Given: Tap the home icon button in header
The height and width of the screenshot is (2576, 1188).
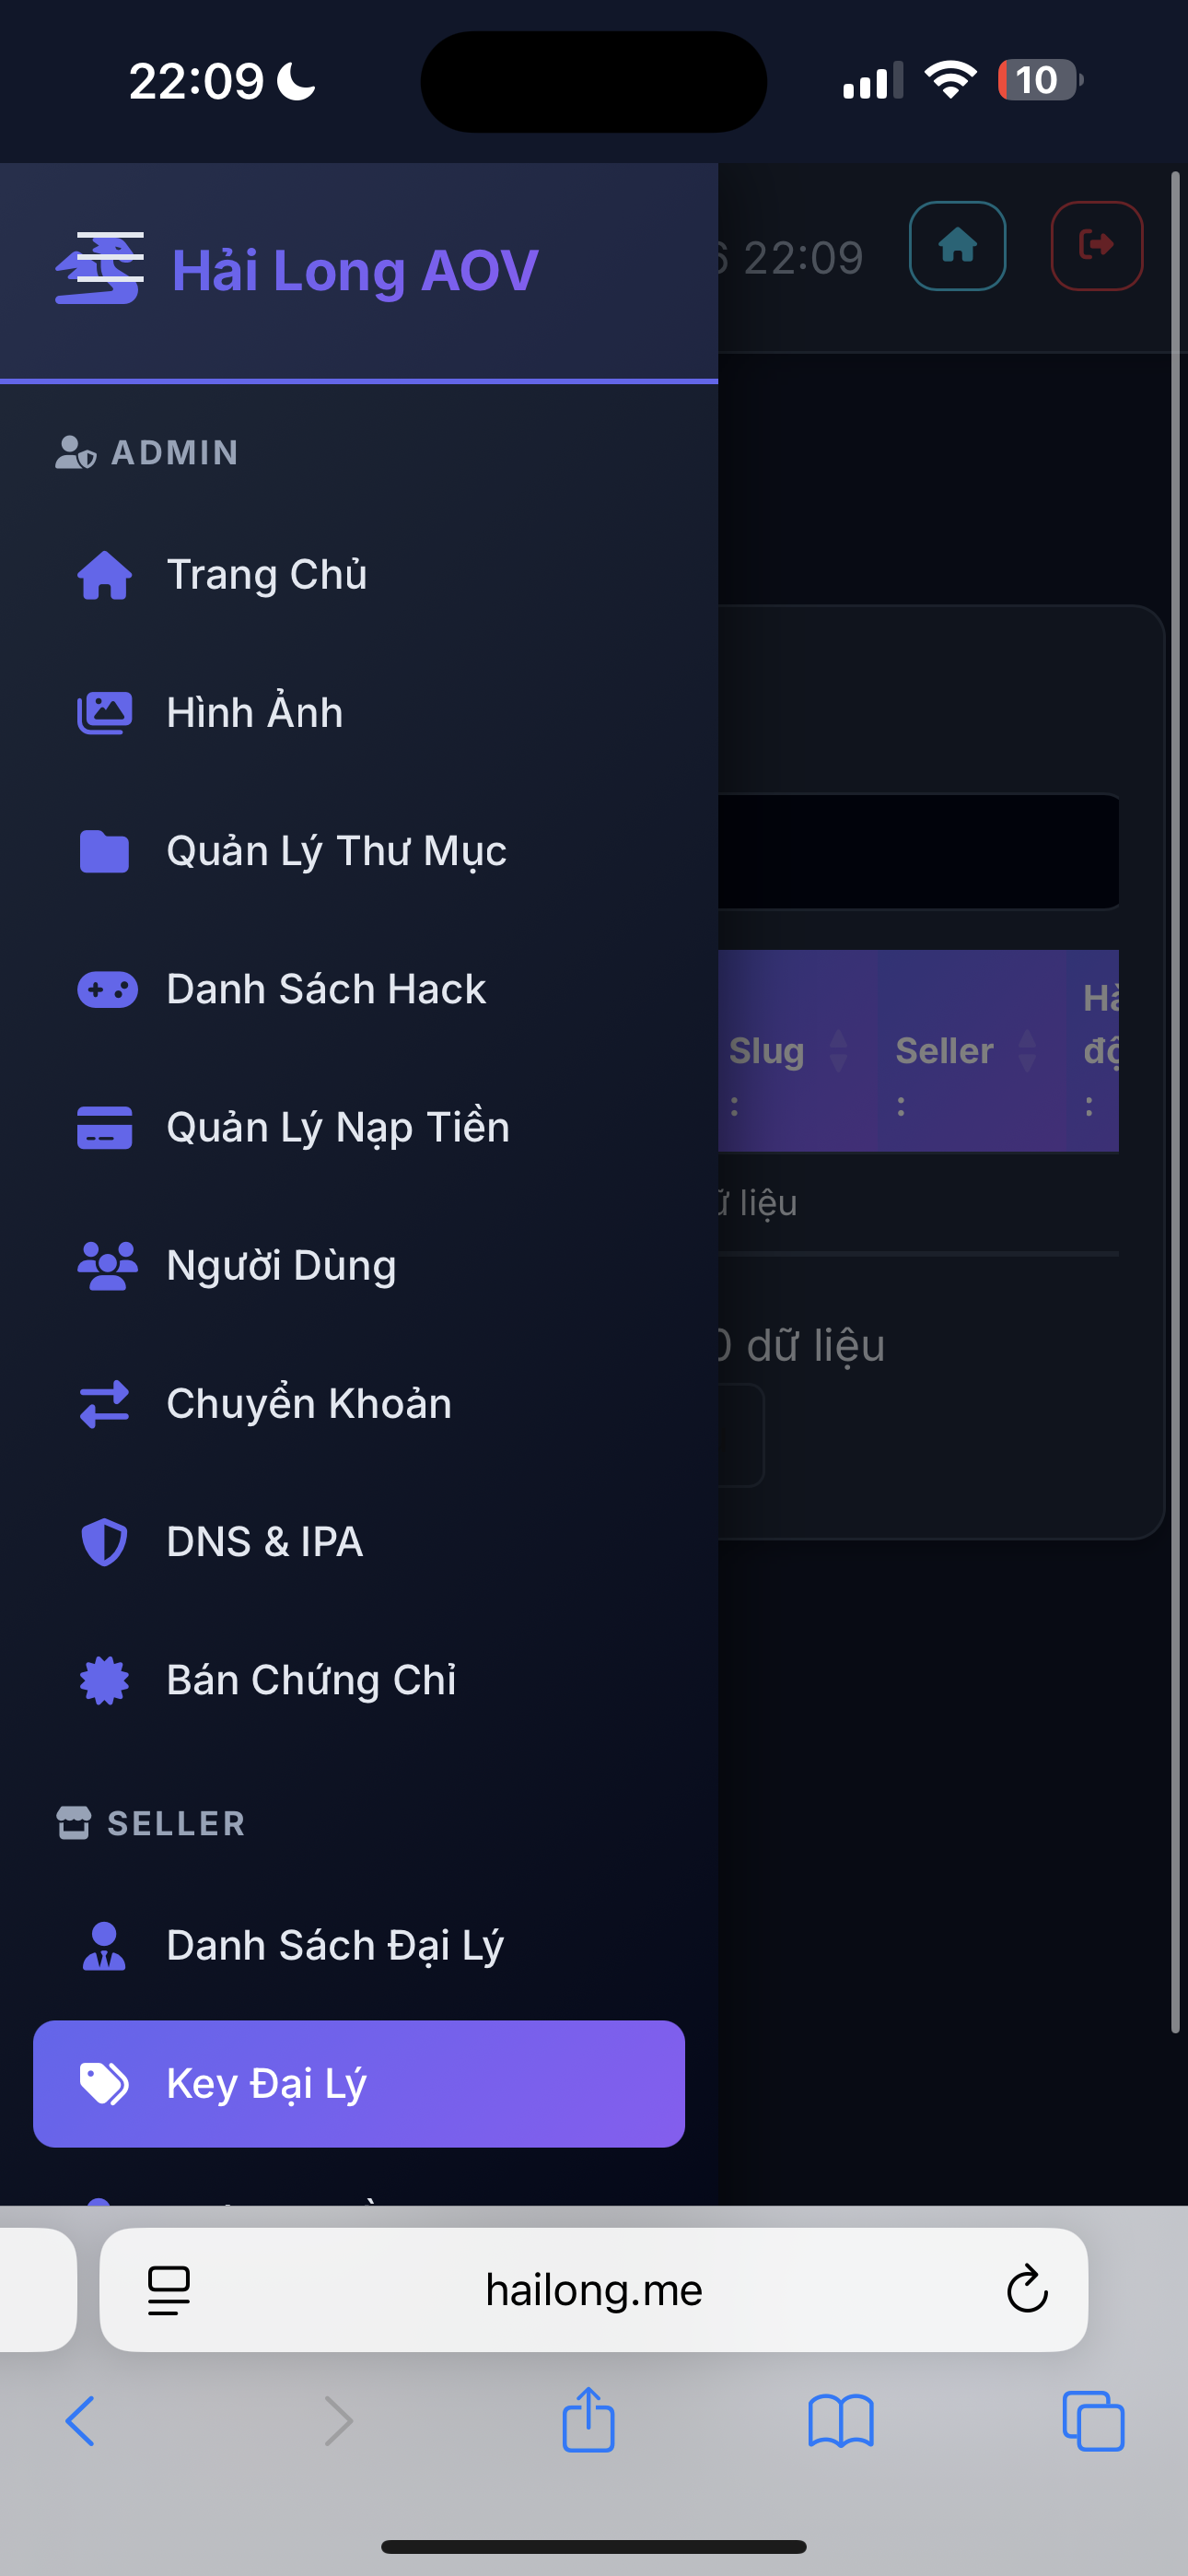Looking at the screenshot, I should point(957,245).
